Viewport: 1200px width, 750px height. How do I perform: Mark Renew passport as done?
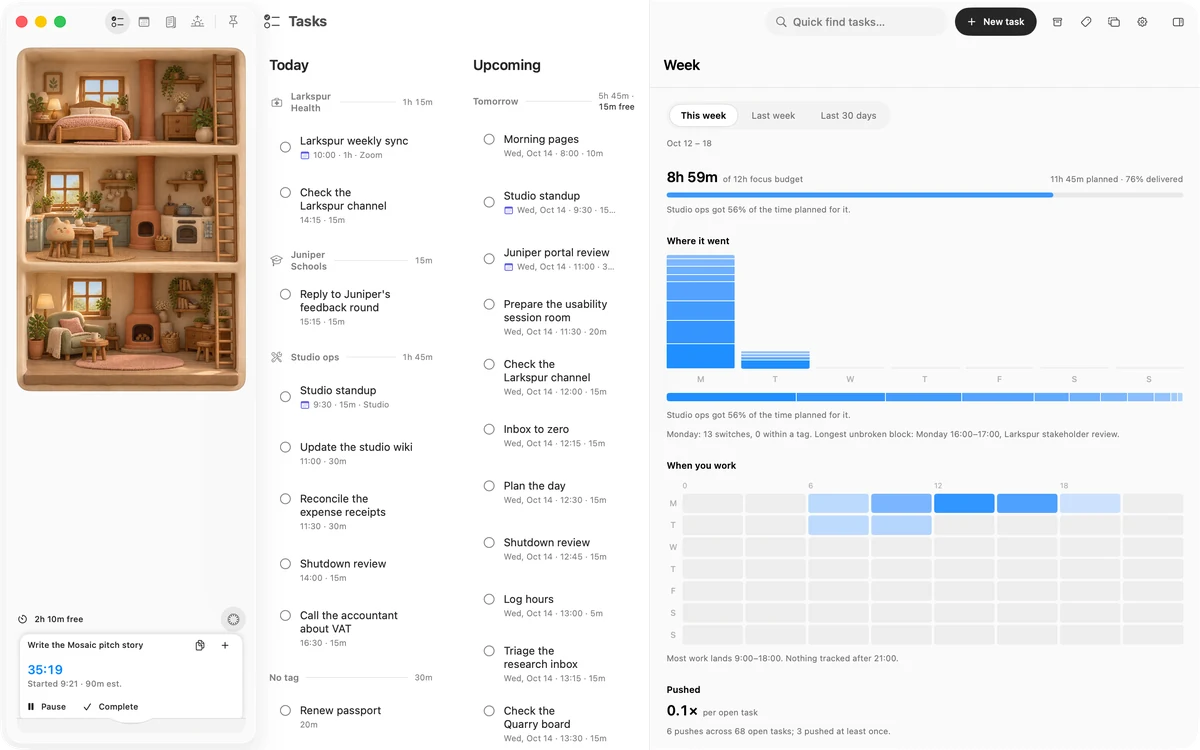(285, 711)
